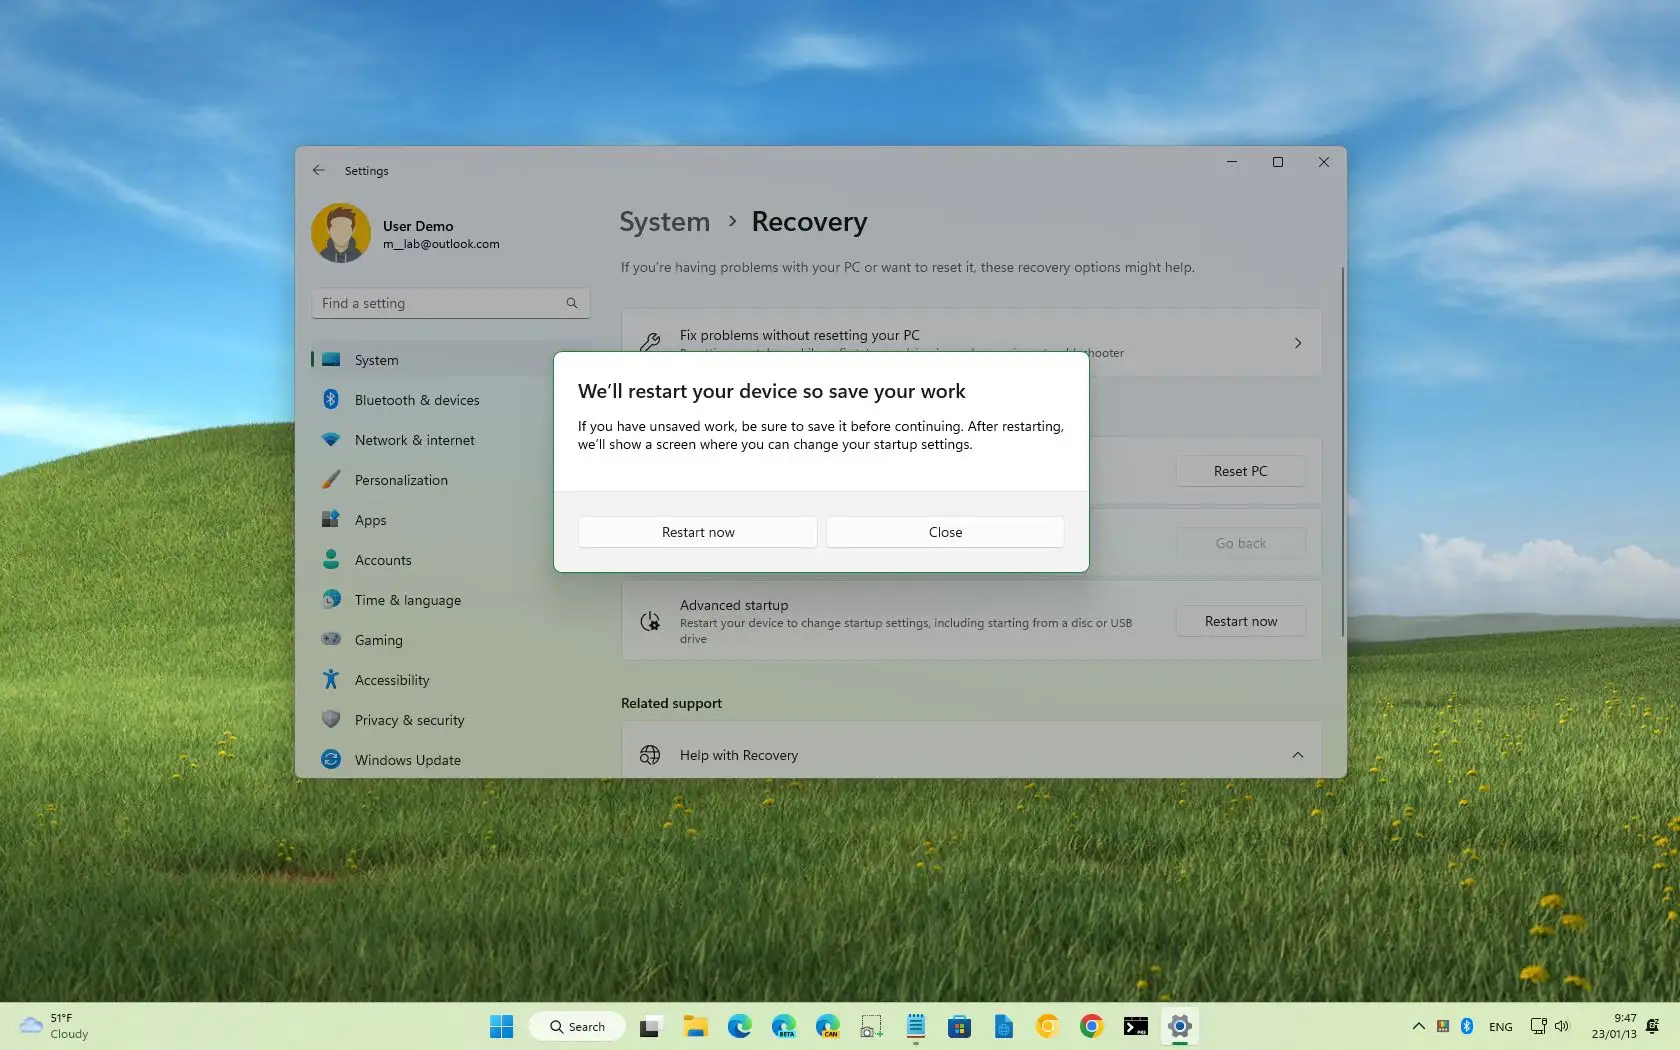Open Accessibility settings
1680x1050 pixels.
[x=390, y=680]
